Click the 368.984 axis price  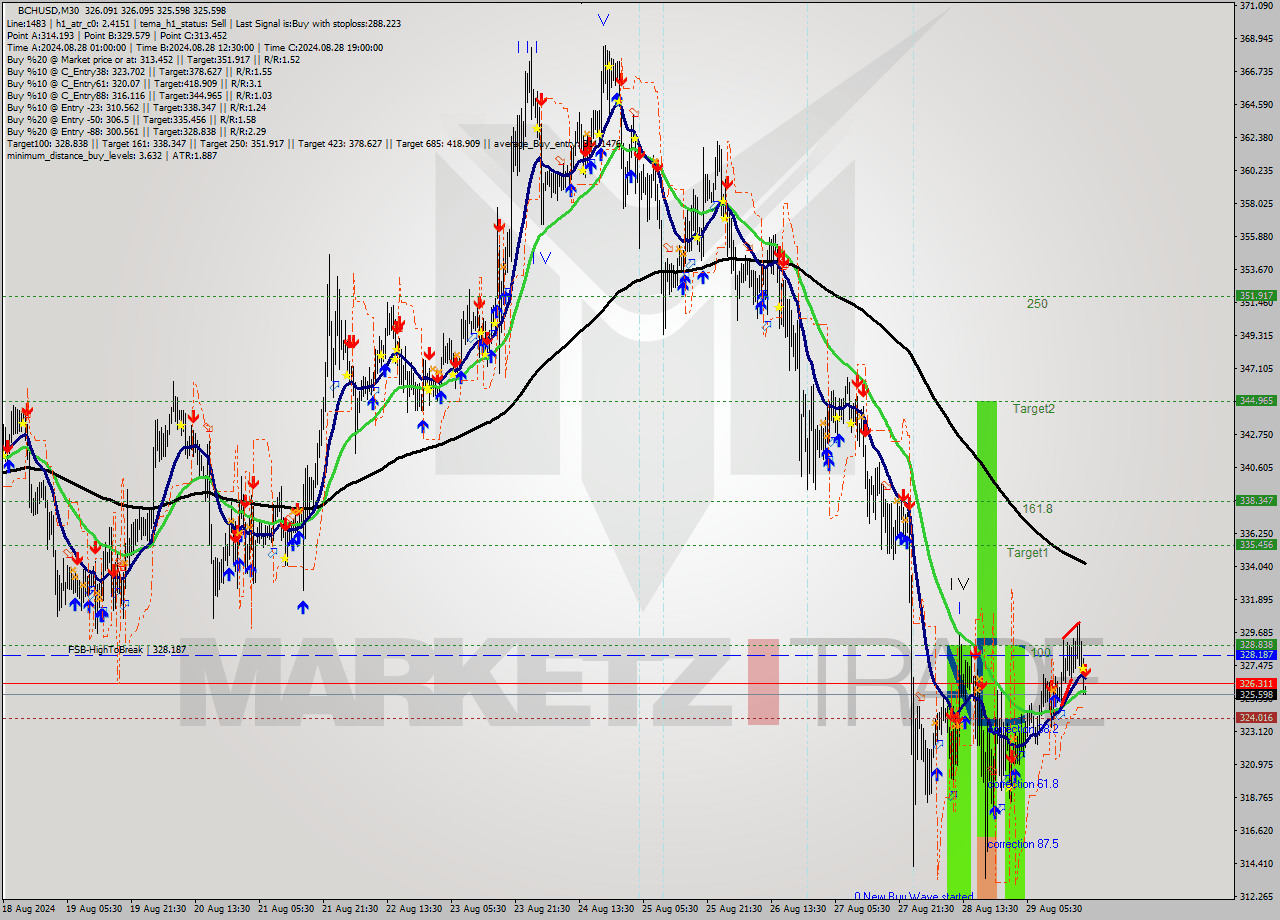pyautogui.click(x=1256, y=39)
